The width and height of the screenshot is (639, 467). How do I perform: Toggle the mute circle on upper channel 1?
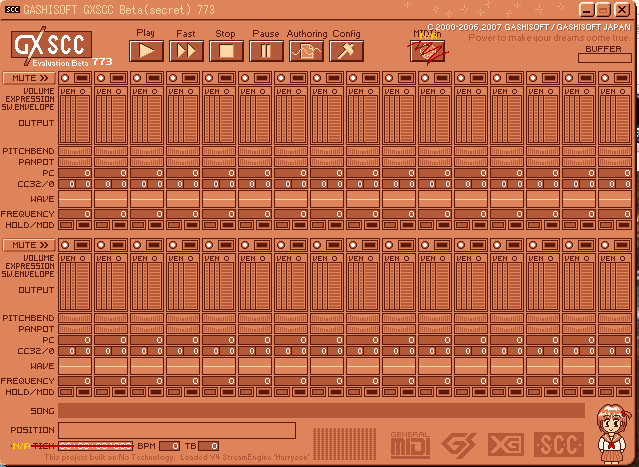tap(65, 78)
